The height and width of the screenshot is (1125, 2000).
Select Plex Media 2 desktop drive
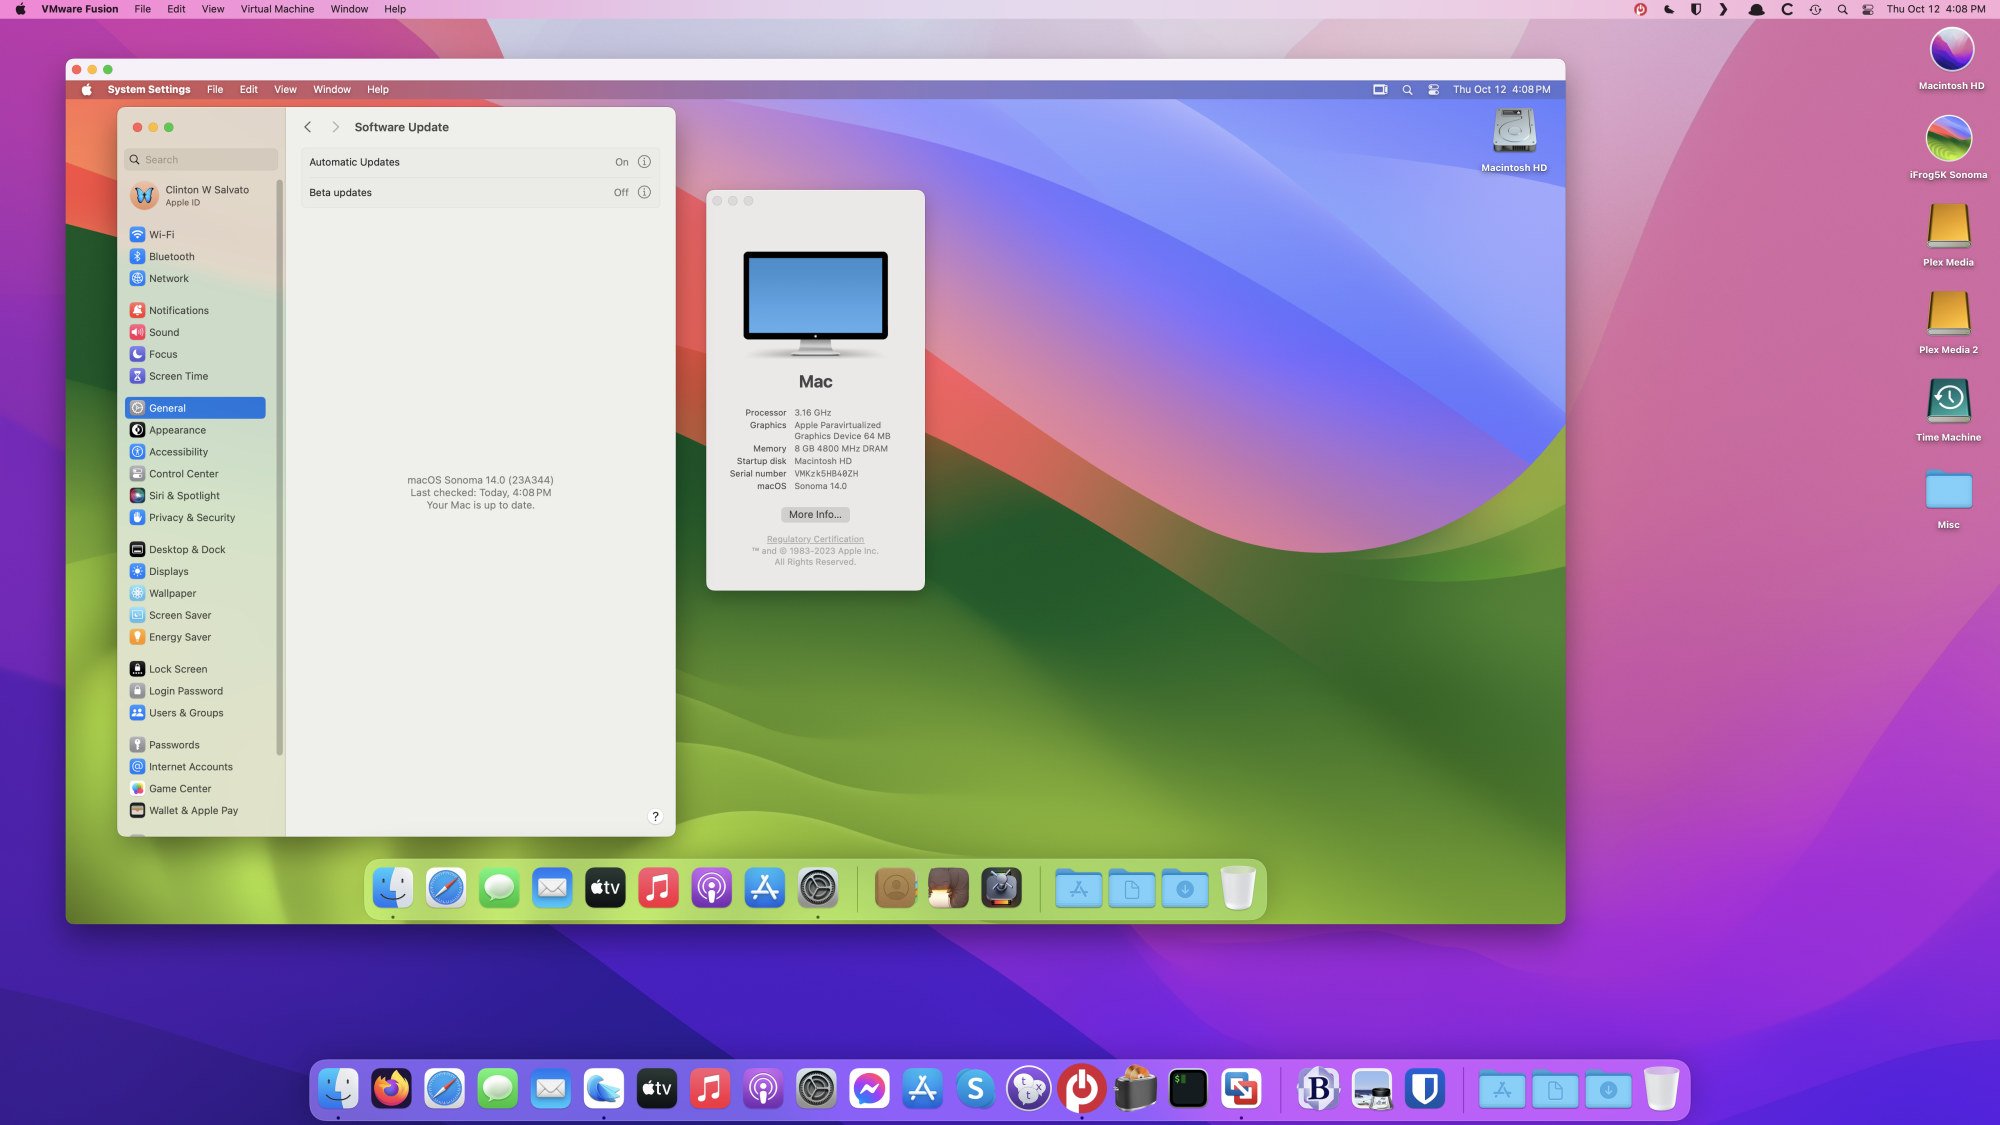coord(1949,322)
